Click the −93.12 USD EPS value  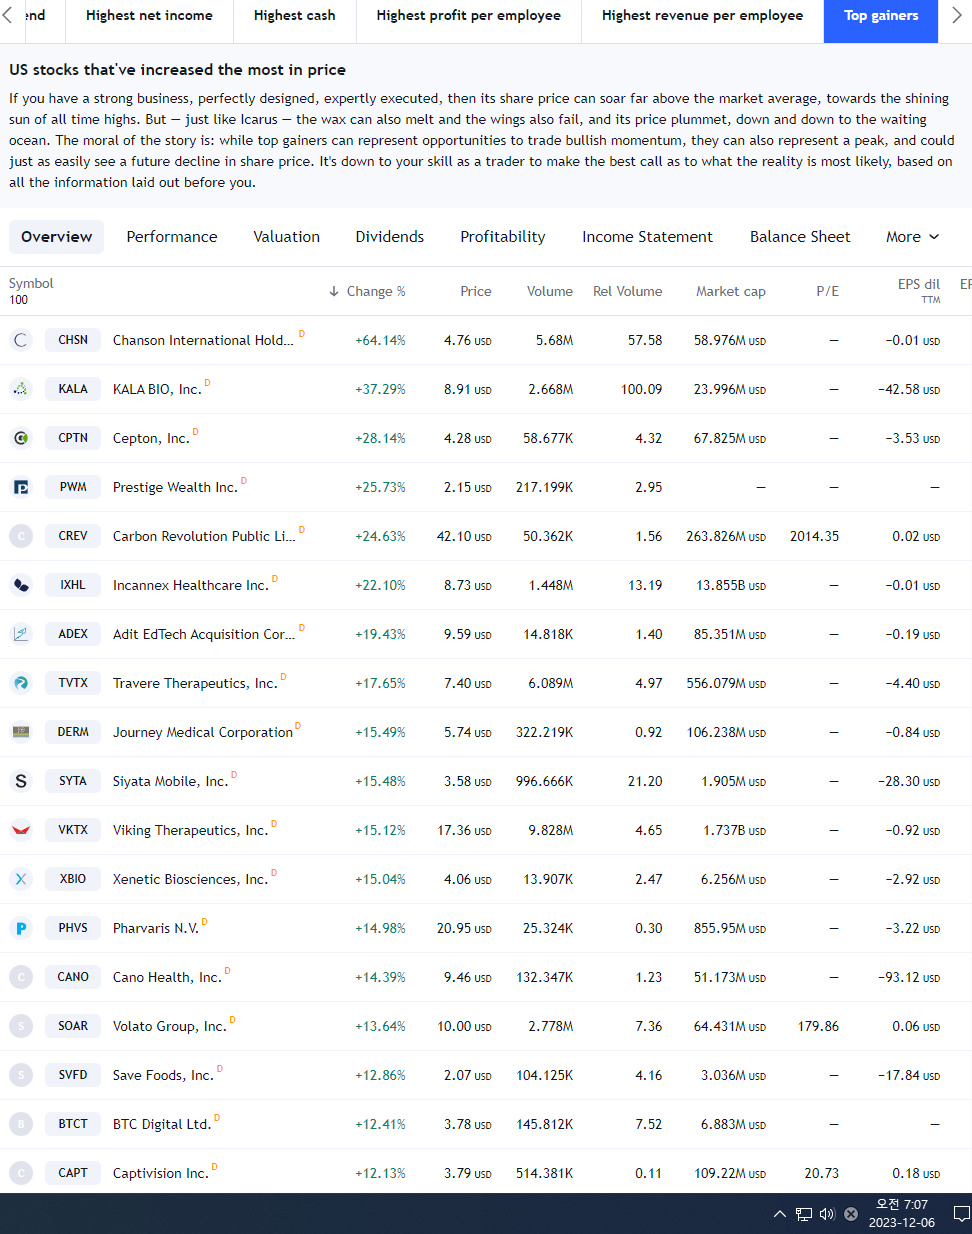point(909,977)
